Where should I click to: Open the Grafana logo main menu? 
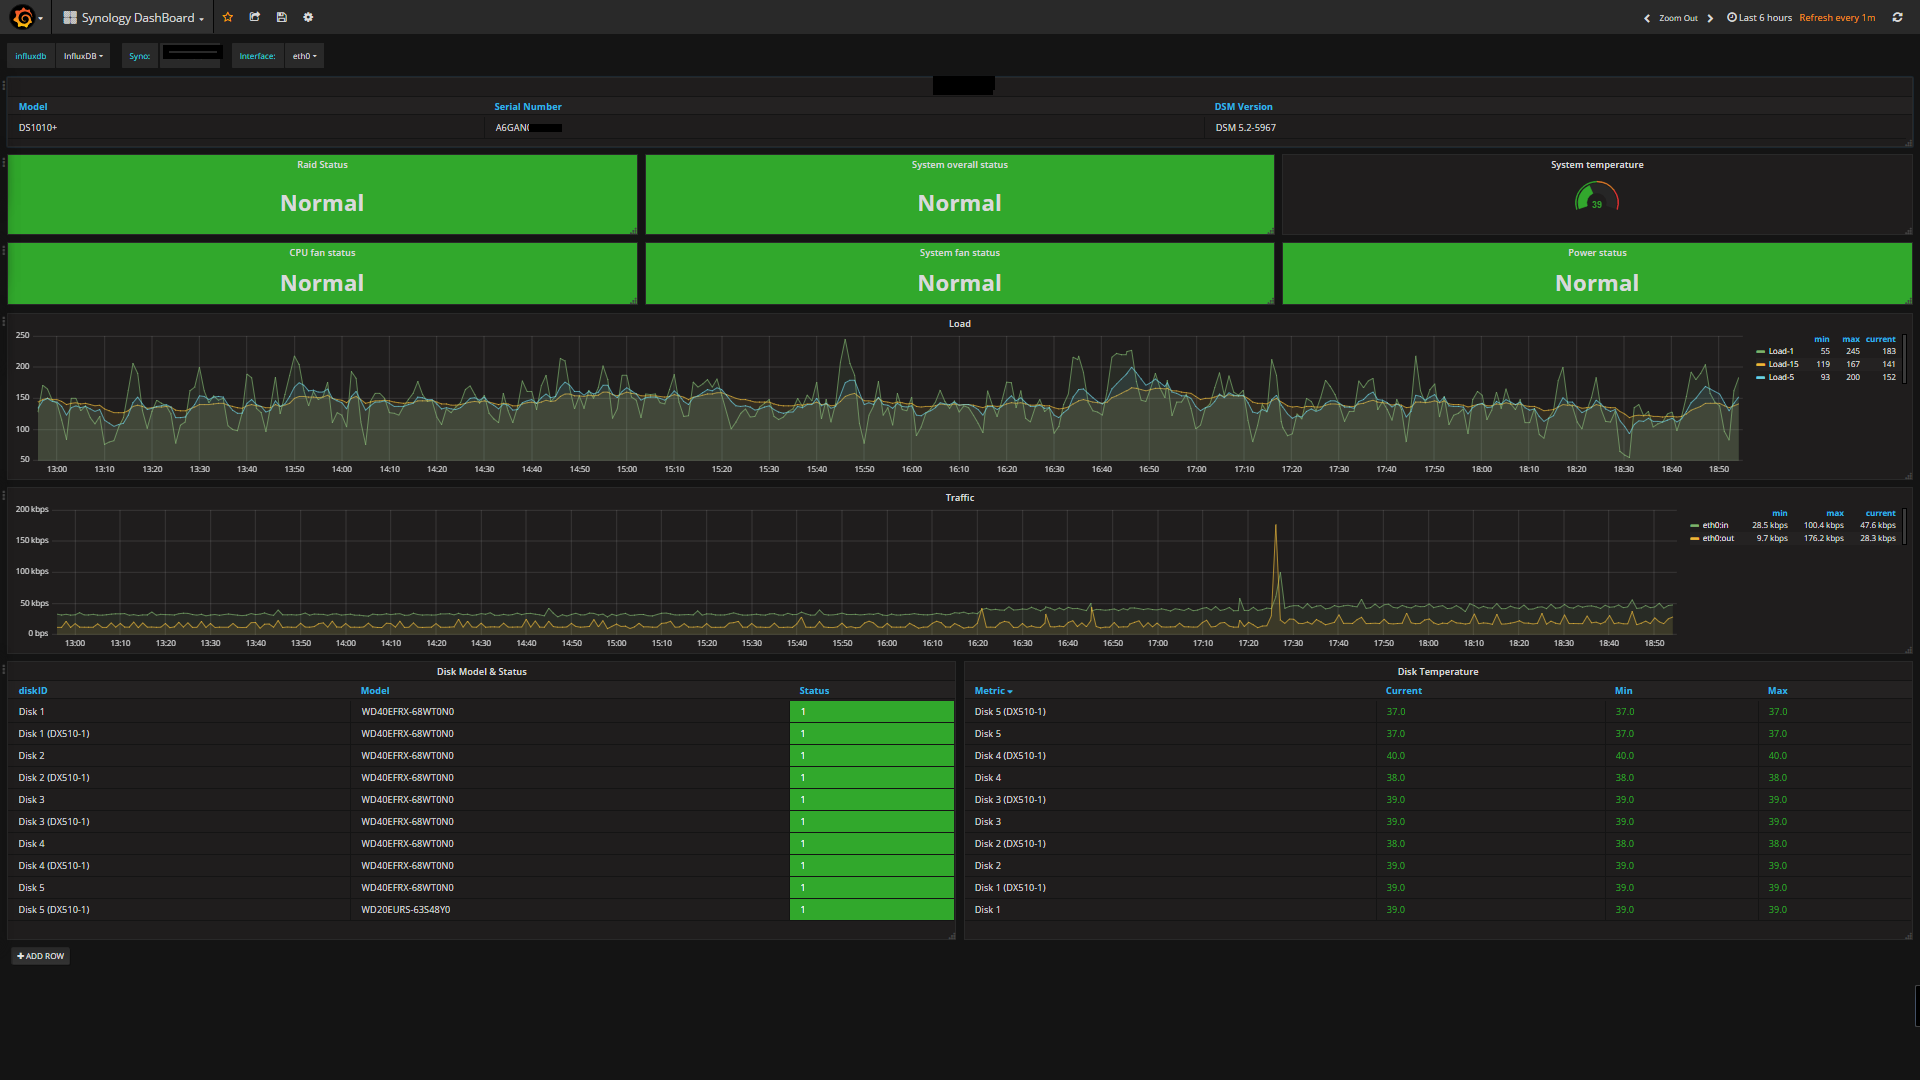click(x=24, y=17)
